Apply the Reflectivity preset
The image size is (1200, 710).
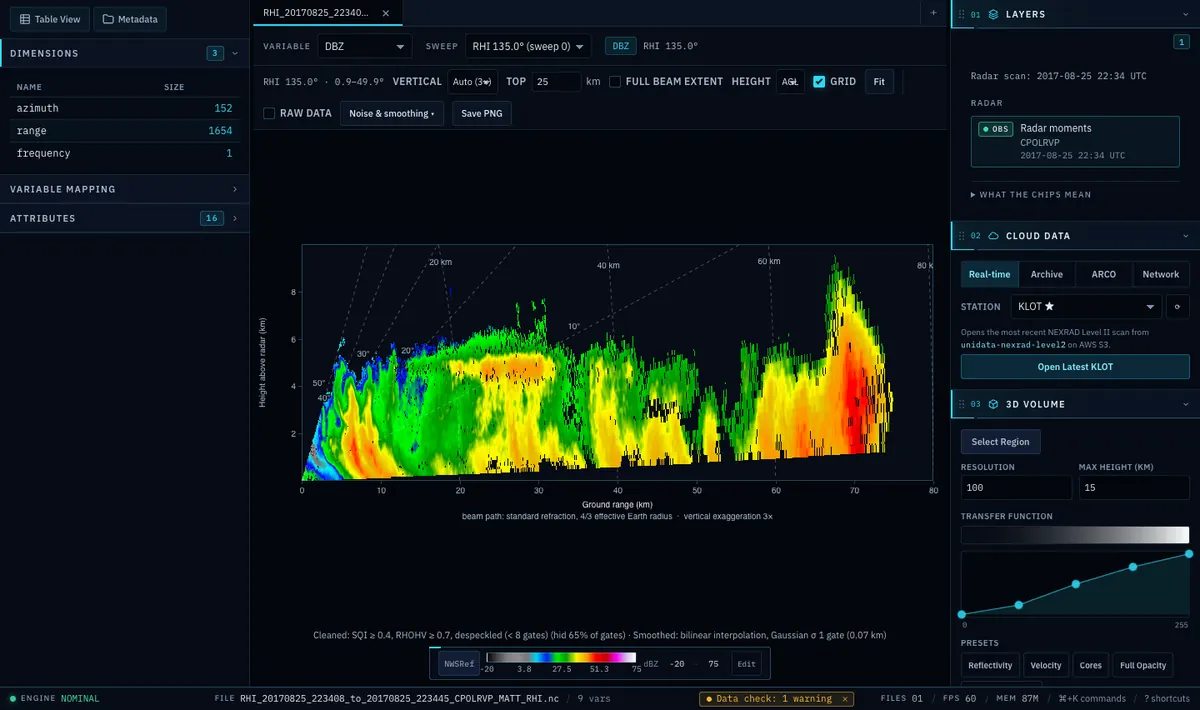coord(990,665)
